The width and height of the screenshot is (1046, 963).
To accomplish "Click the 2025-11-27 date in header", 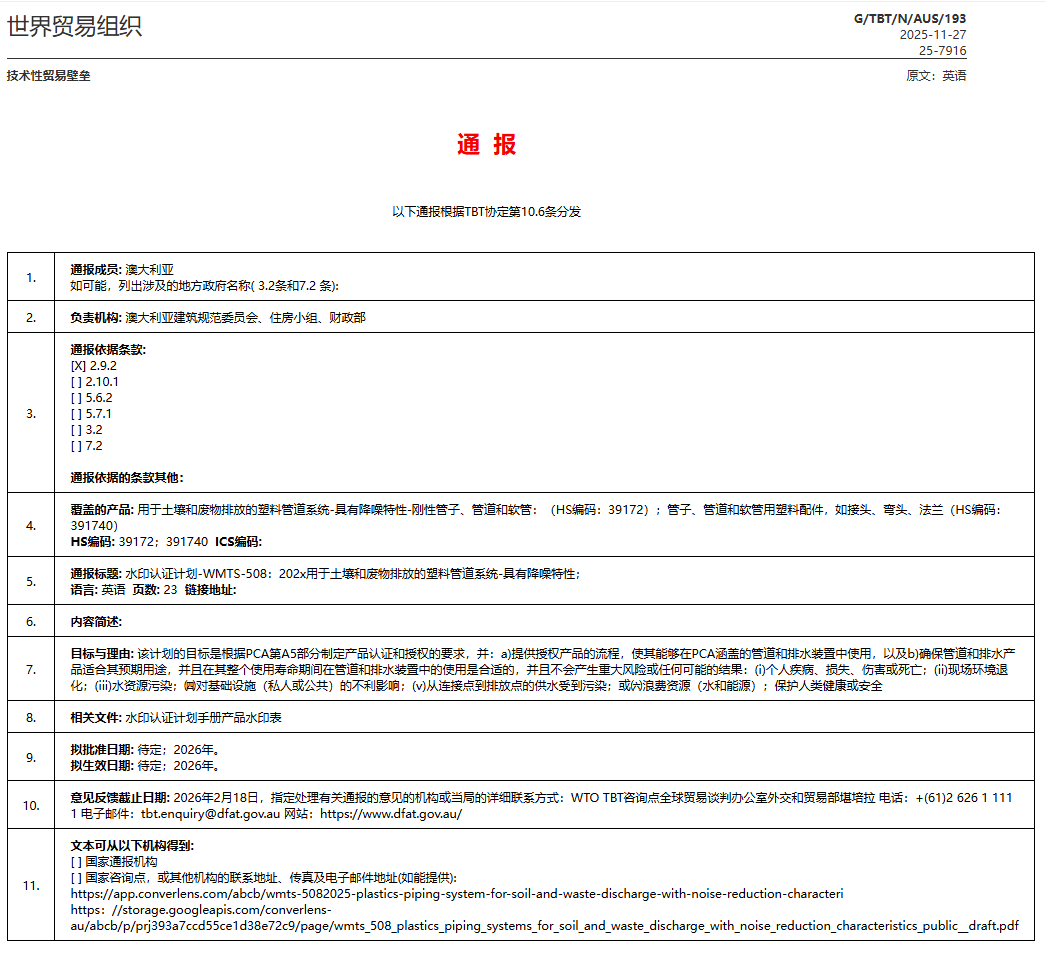I will click(x=932, y=35).
